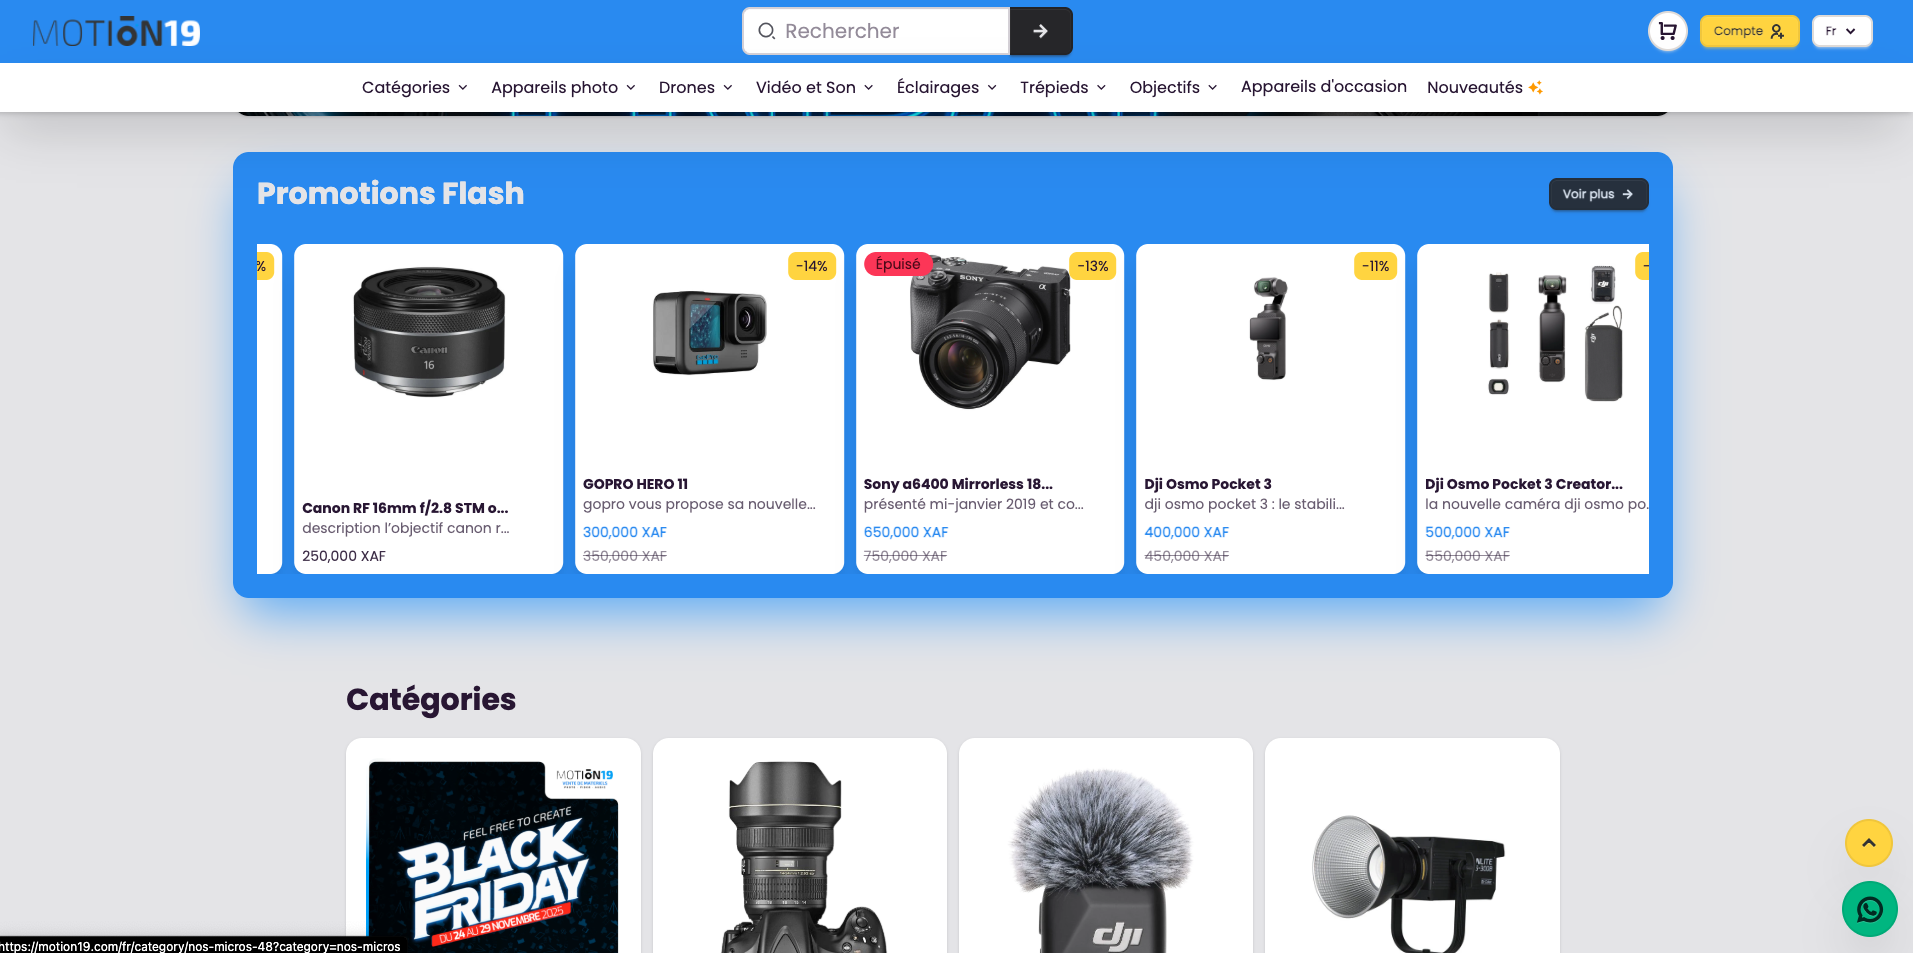Viewport: 1913px width, 953px height.
Task: Expand the Catégories menu
Action: point(414,87)
